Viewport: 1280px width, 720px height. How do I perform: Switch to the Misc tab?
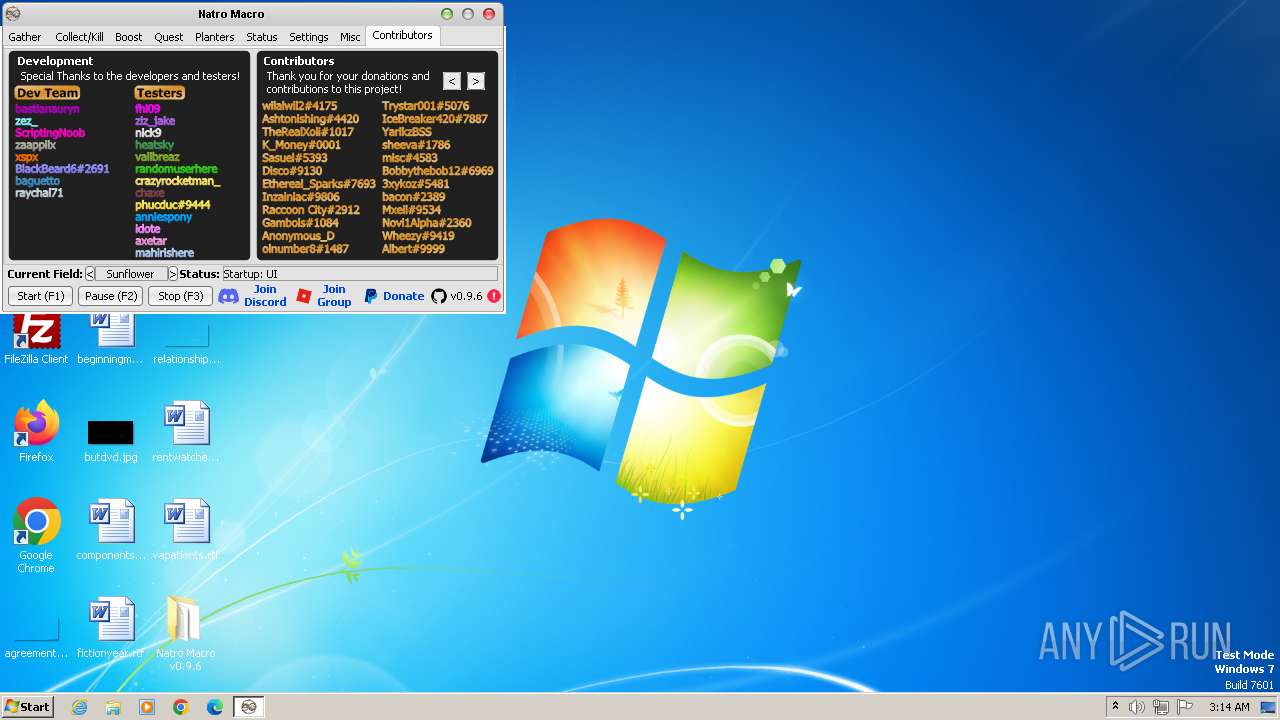click(x=350, y=37)
